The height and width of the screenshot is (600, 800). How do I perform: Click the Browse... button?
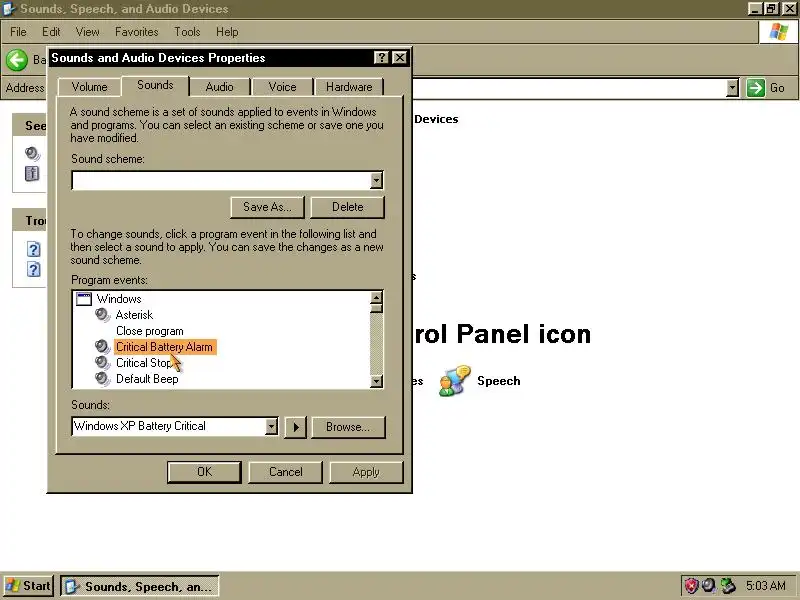(348, 427)
